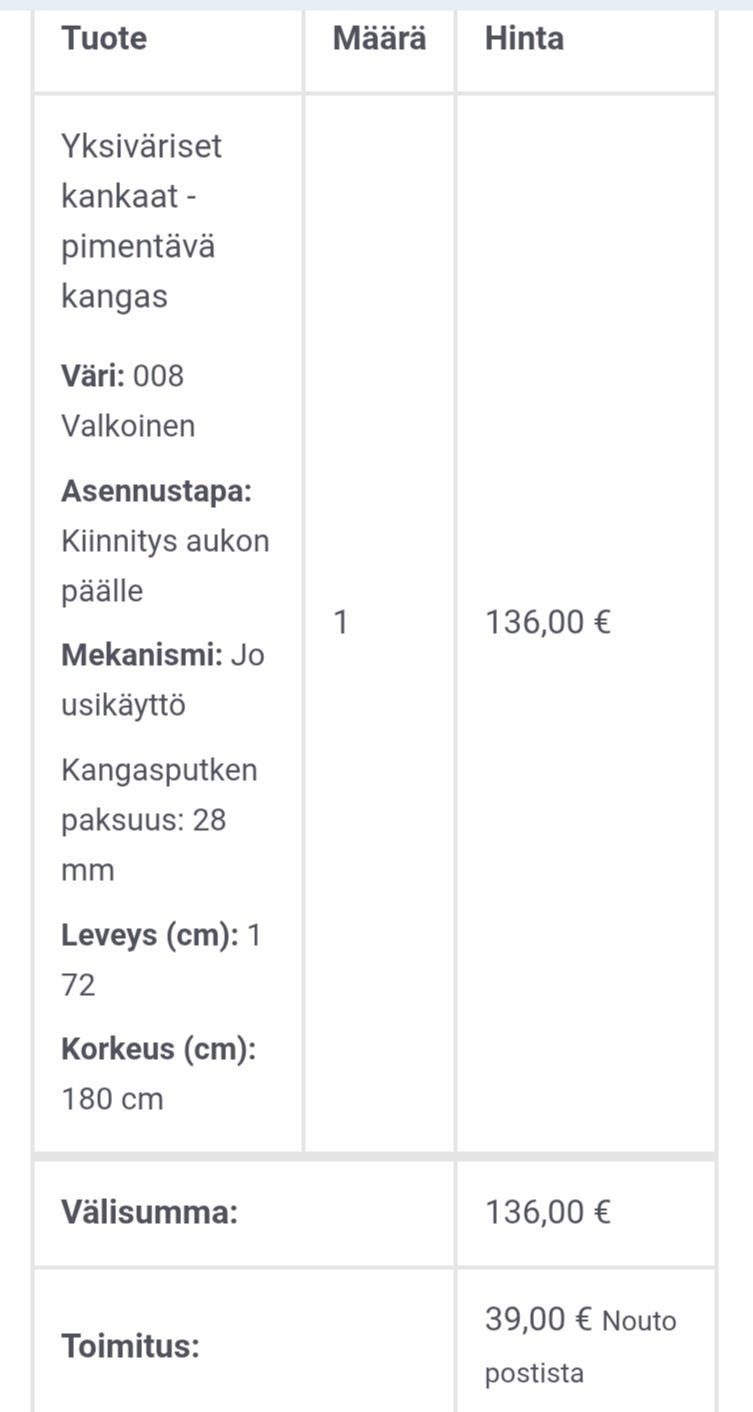Click the Väri label
The height and width of the screenshot is (1412, 753).
(93, 376)
